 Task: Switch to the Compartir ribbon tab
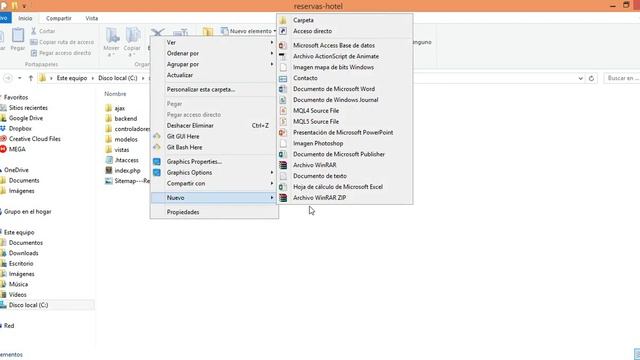(59, 18)
